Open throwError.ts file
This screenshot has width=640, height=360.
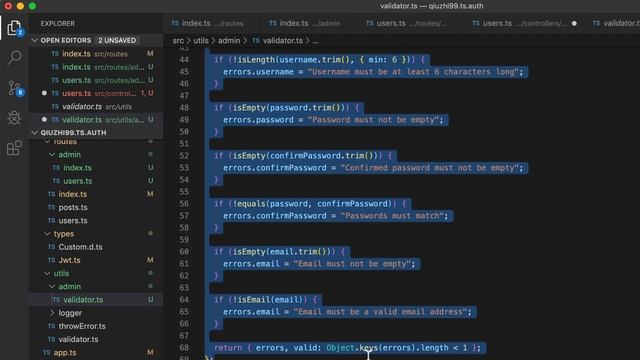[82, 326]
